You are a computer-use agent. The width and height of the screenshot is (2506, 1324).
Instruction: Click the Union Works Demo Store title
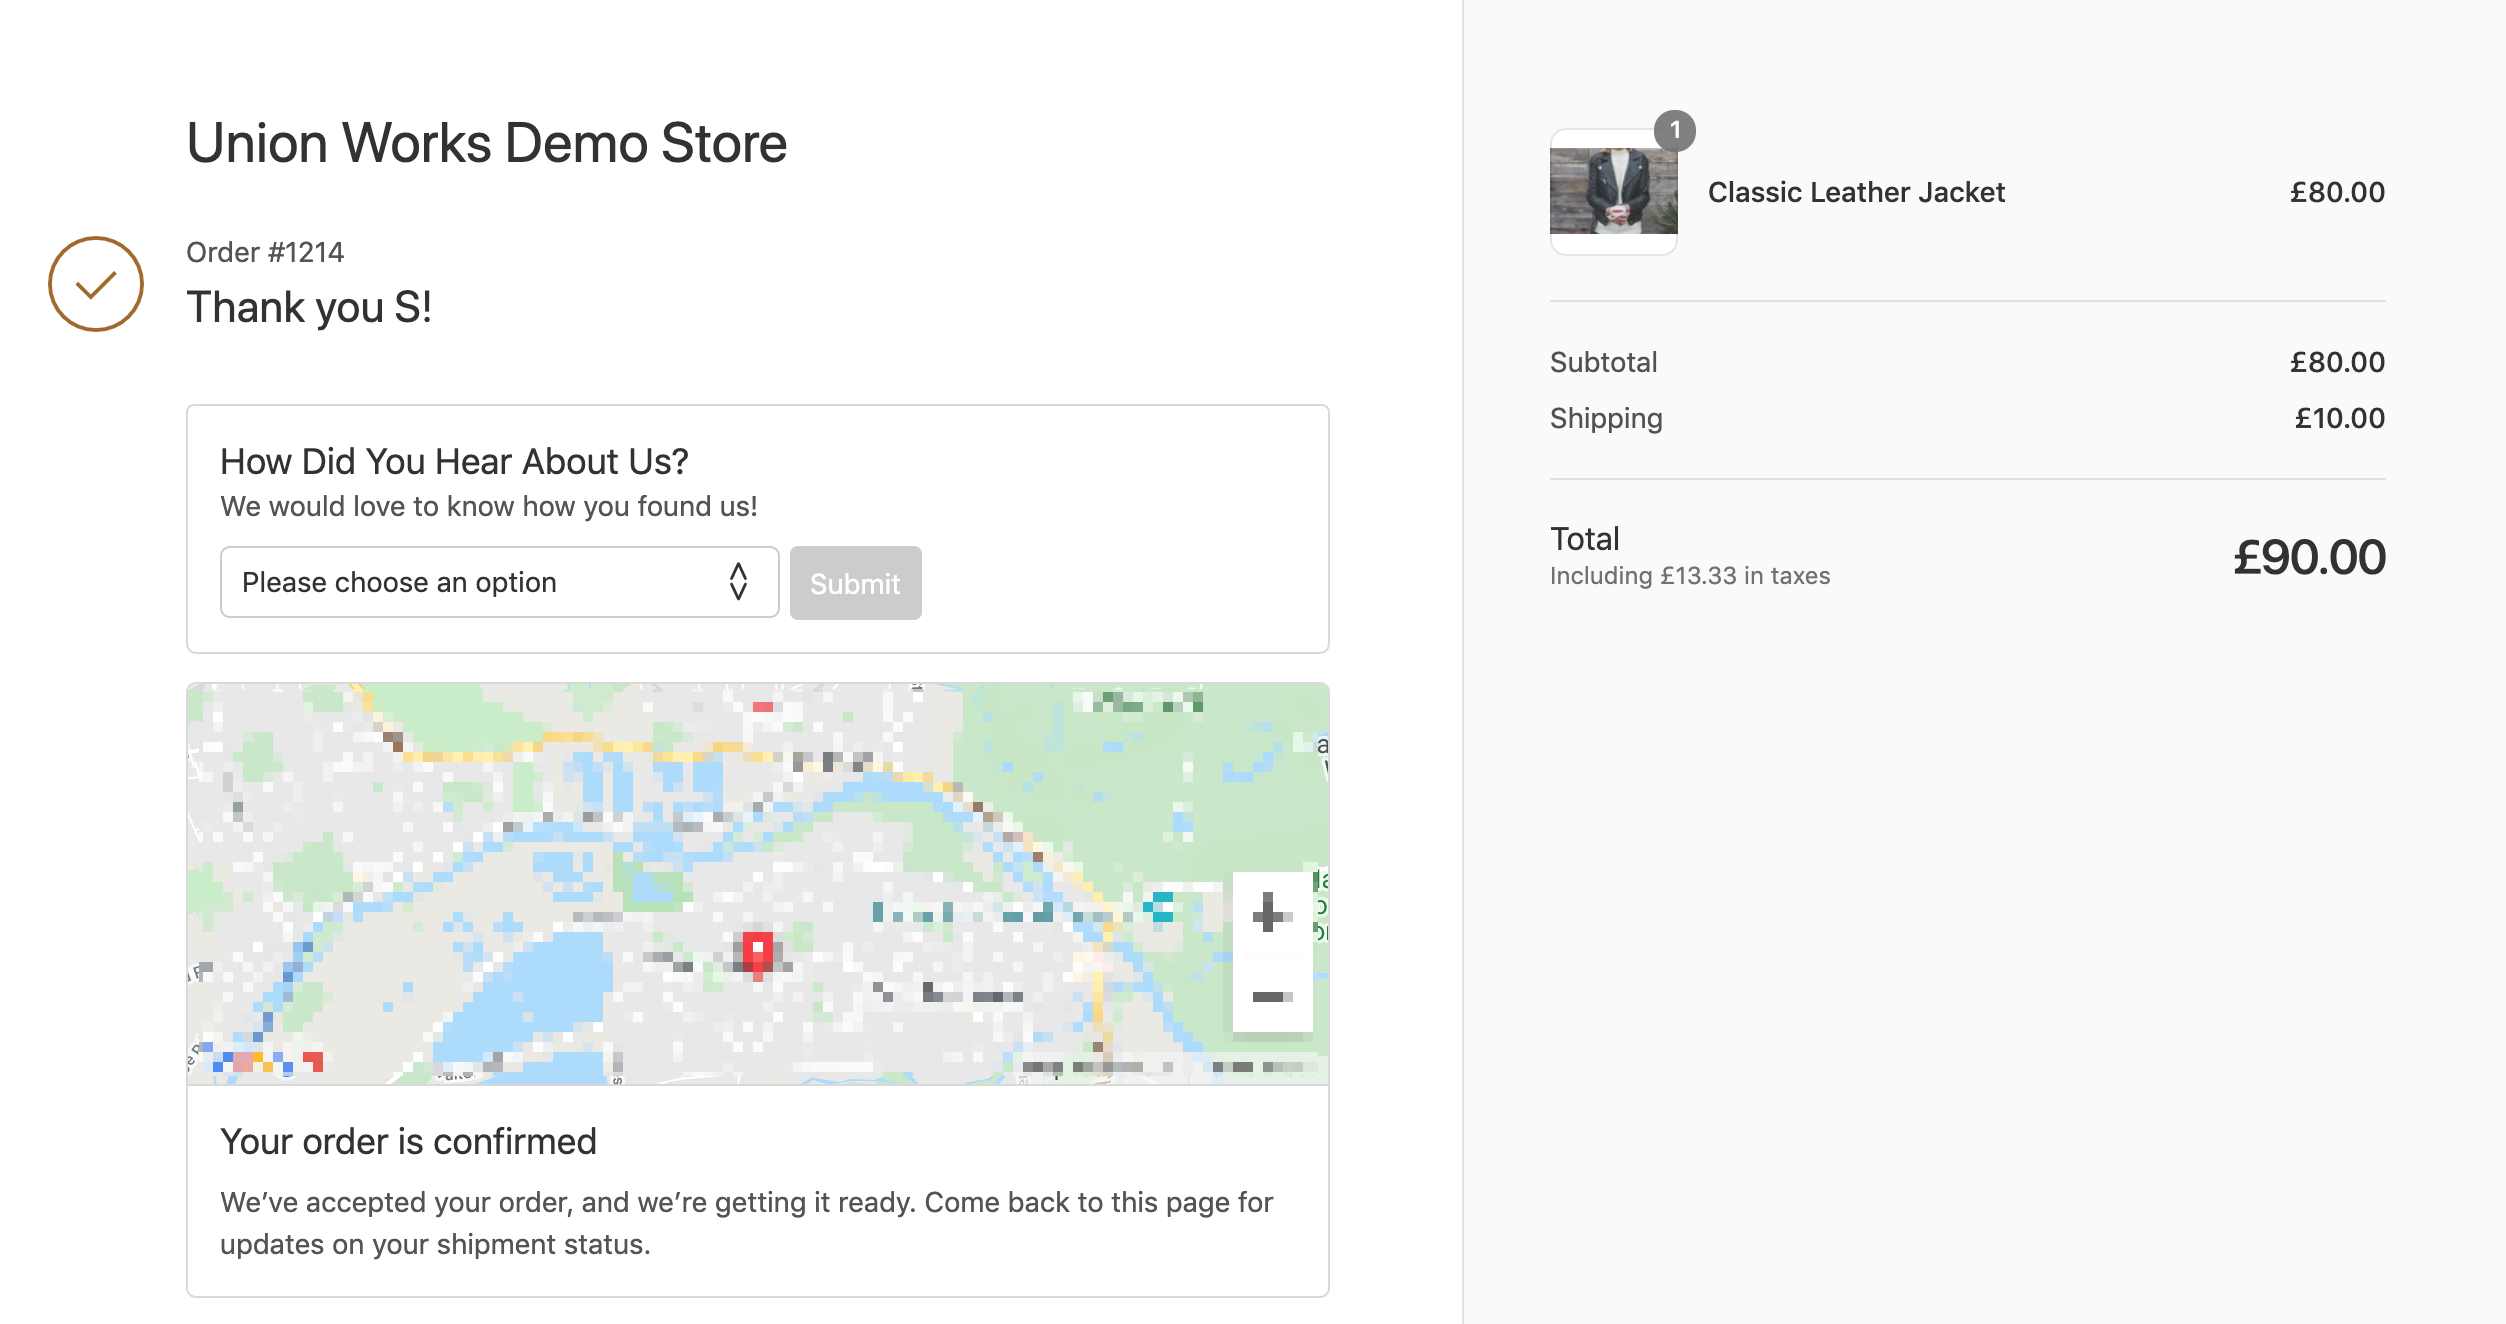pos(486,143)
